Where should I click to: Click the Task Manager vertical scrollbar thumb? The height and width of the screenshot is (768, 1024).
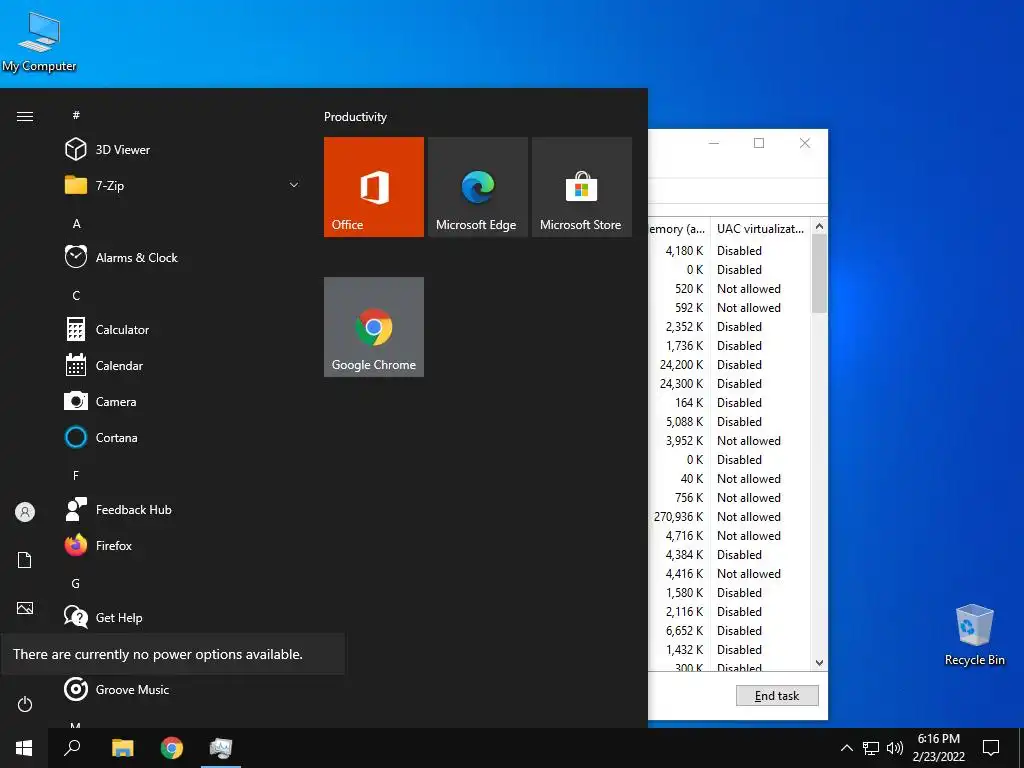pos(820,273)
